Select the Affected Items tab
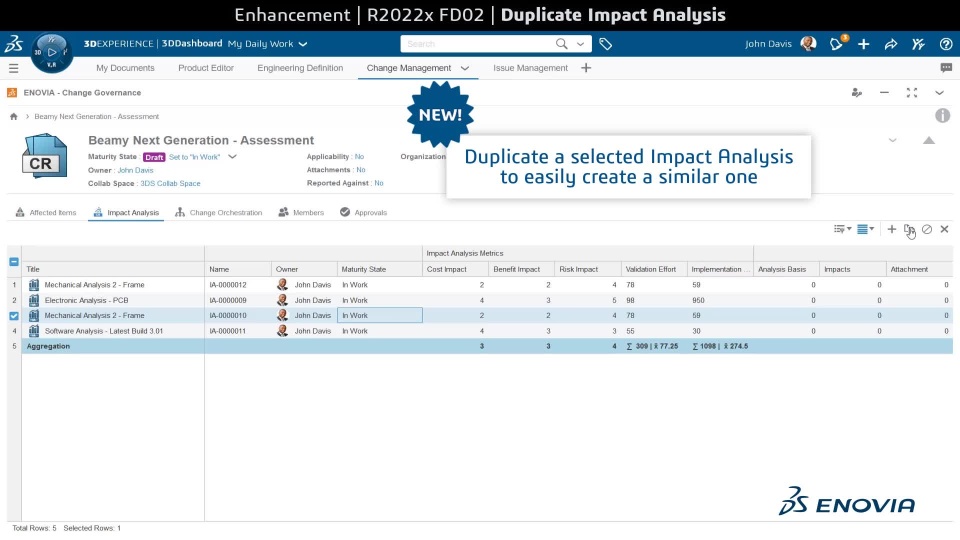Screen dimensions: 960x540 46,212
